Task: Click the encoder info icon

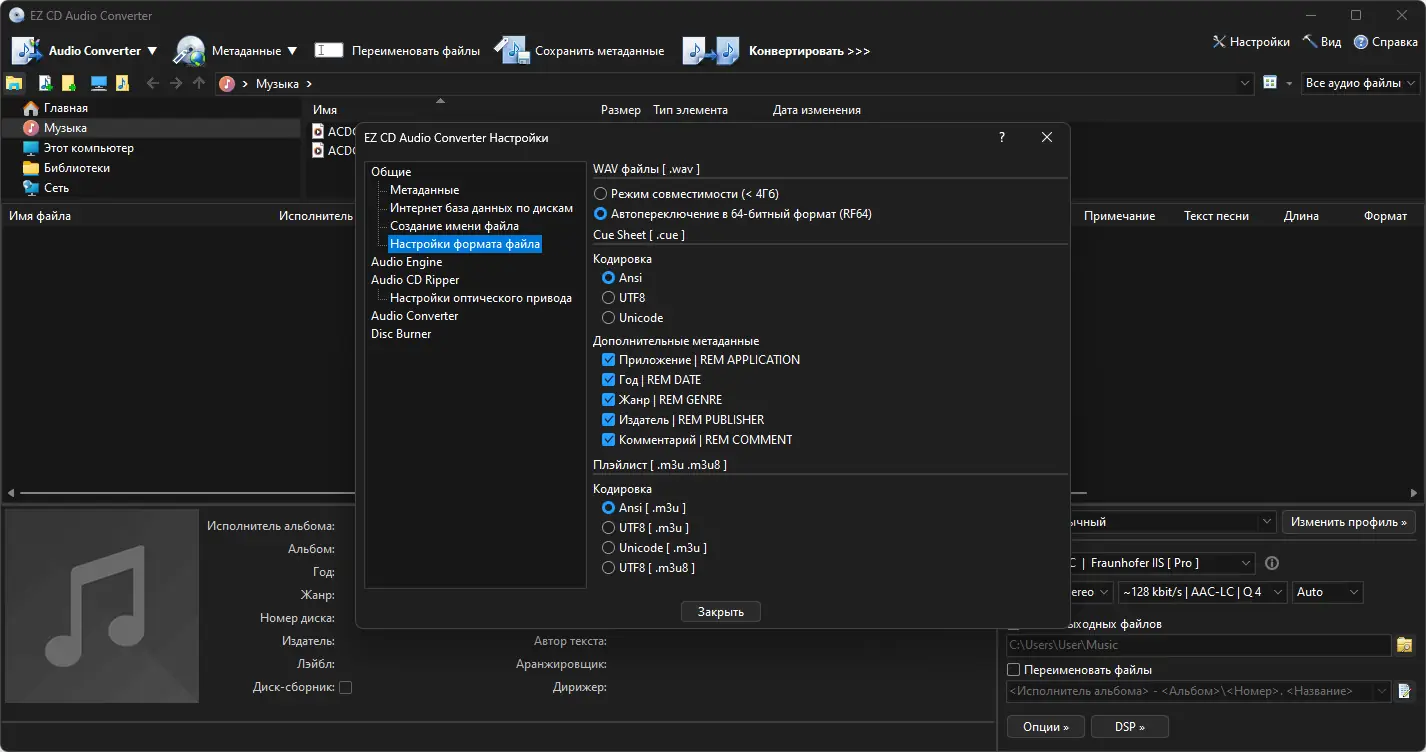Action: point(1272,563)
